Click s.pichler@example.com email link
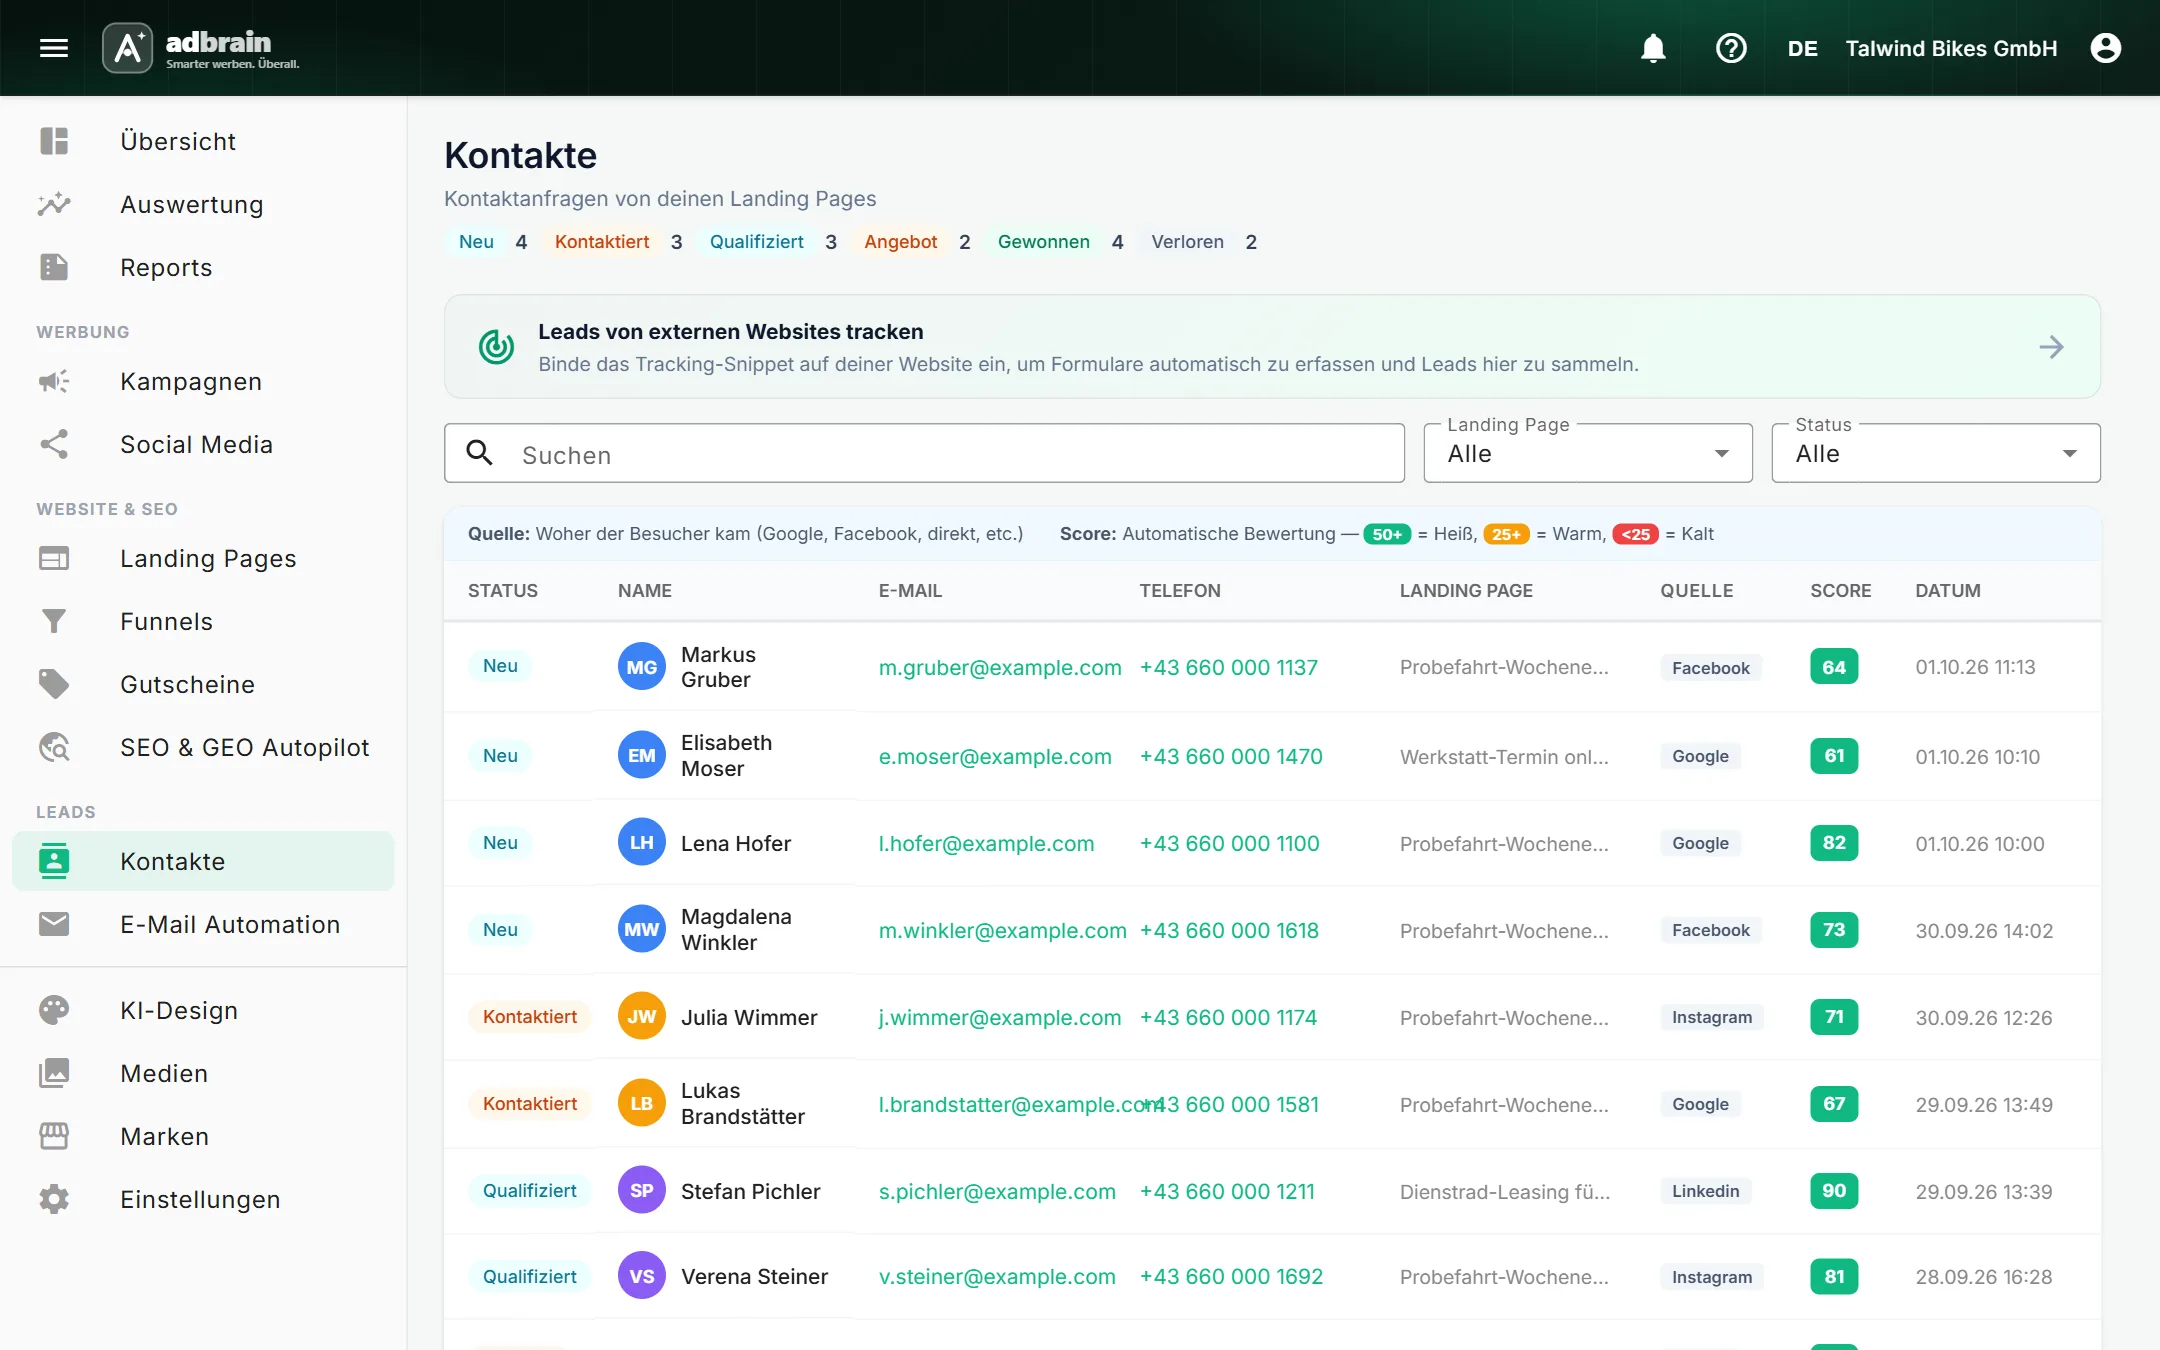2160x1350 pixels. [x=997, y=1191]
